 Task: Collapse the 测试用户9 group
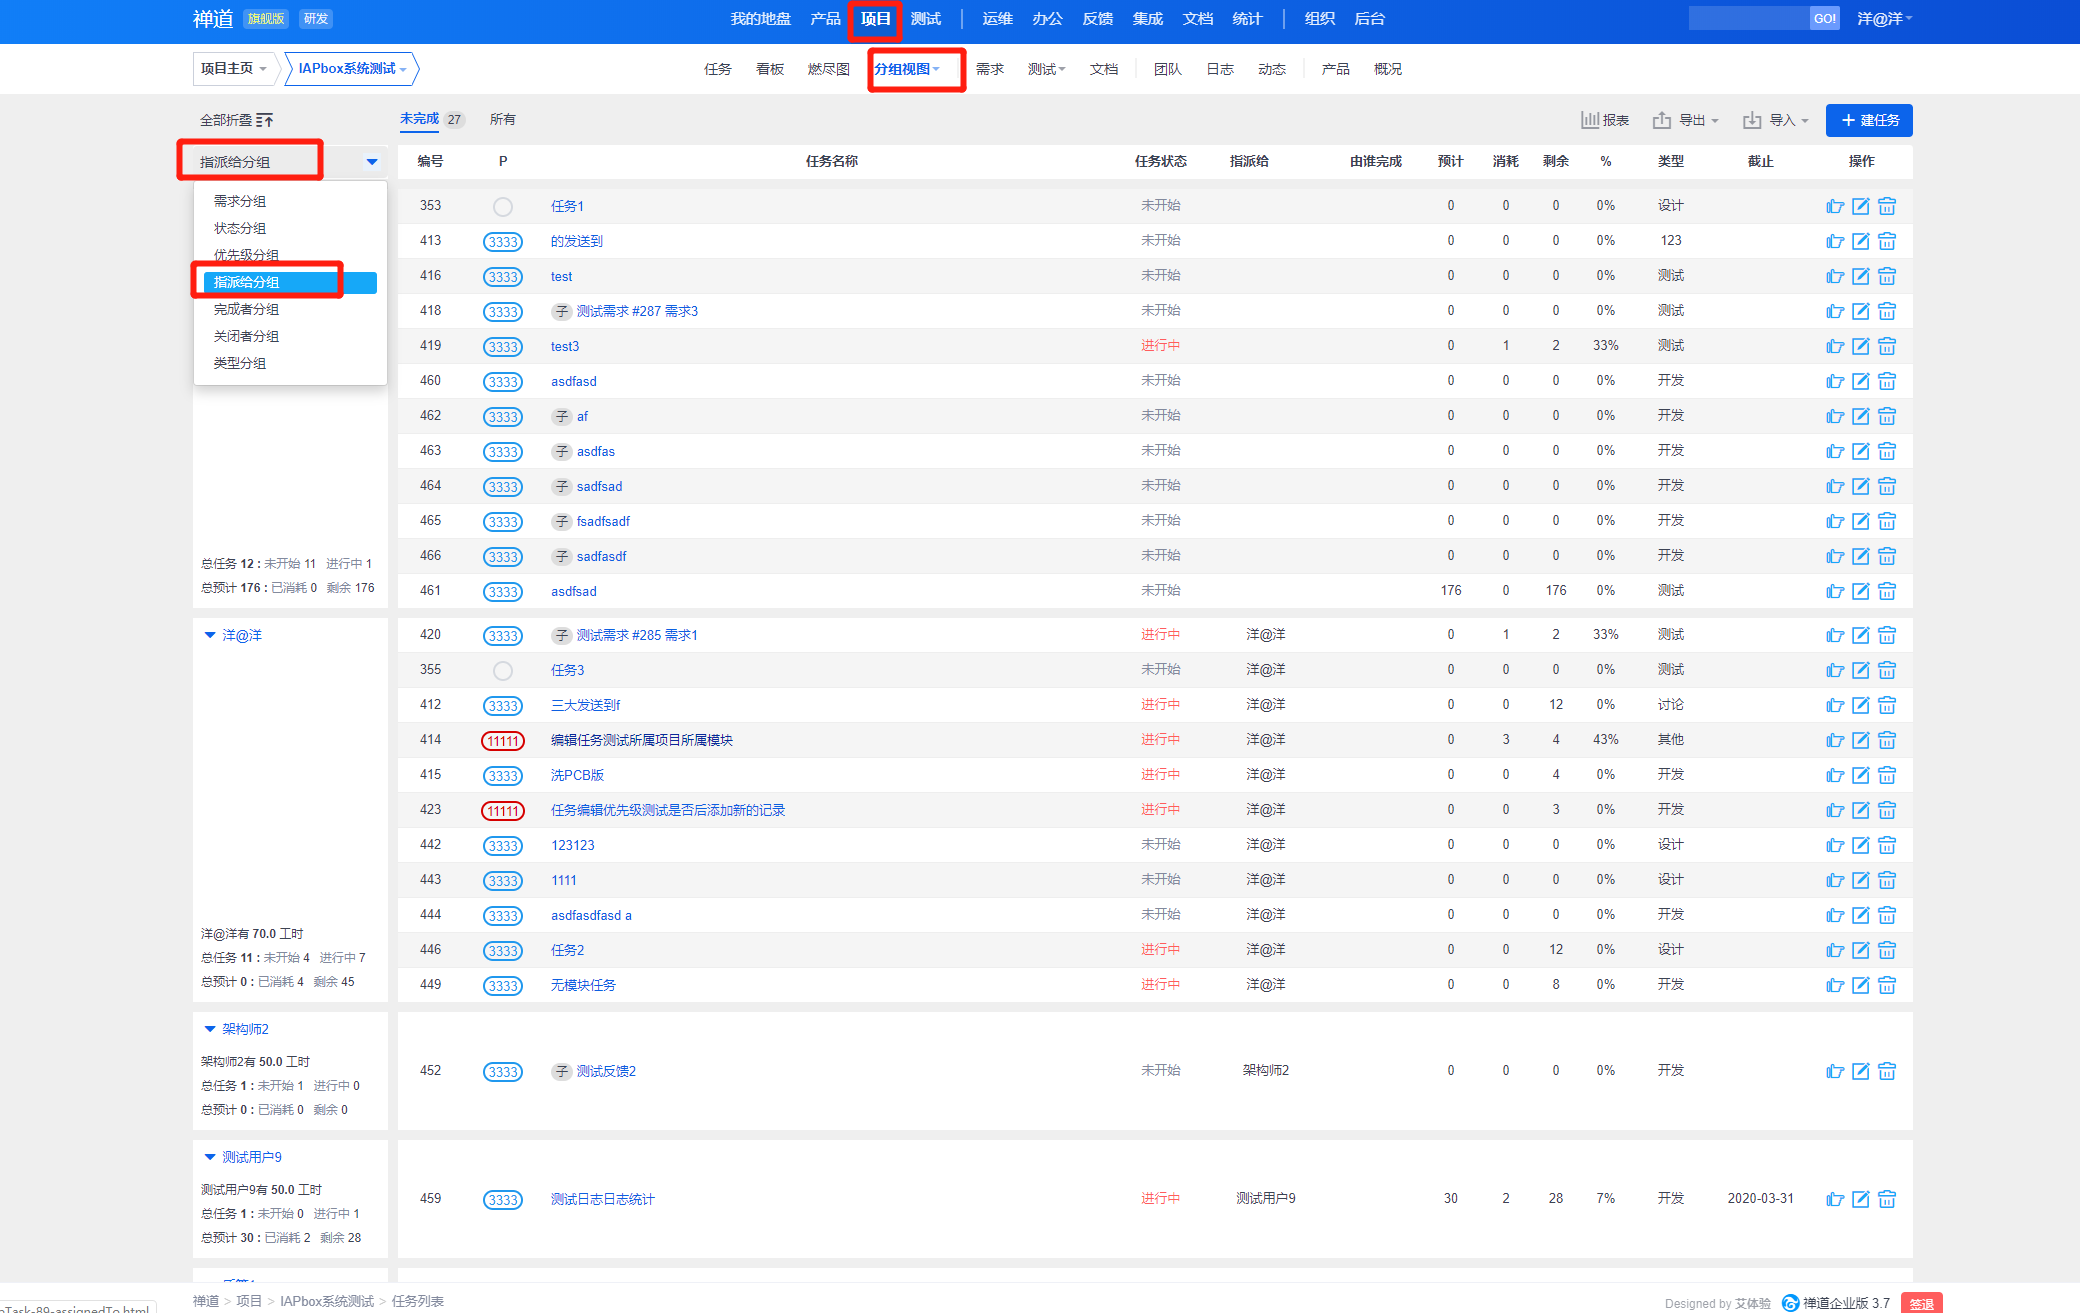point(210,1157)
